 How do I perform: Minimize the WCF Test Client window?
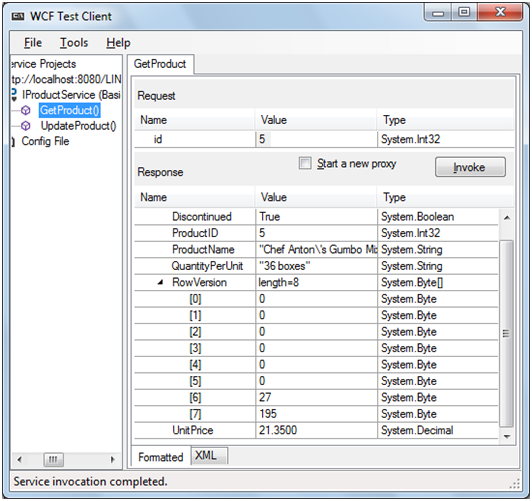tap(438, 13)
